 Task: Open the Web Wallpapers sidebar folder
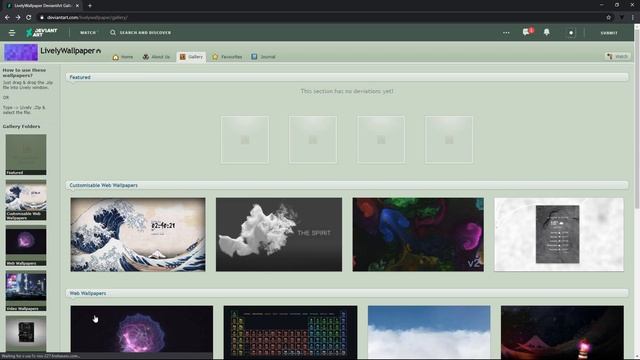pyautogui.click(x=26, y=245)
